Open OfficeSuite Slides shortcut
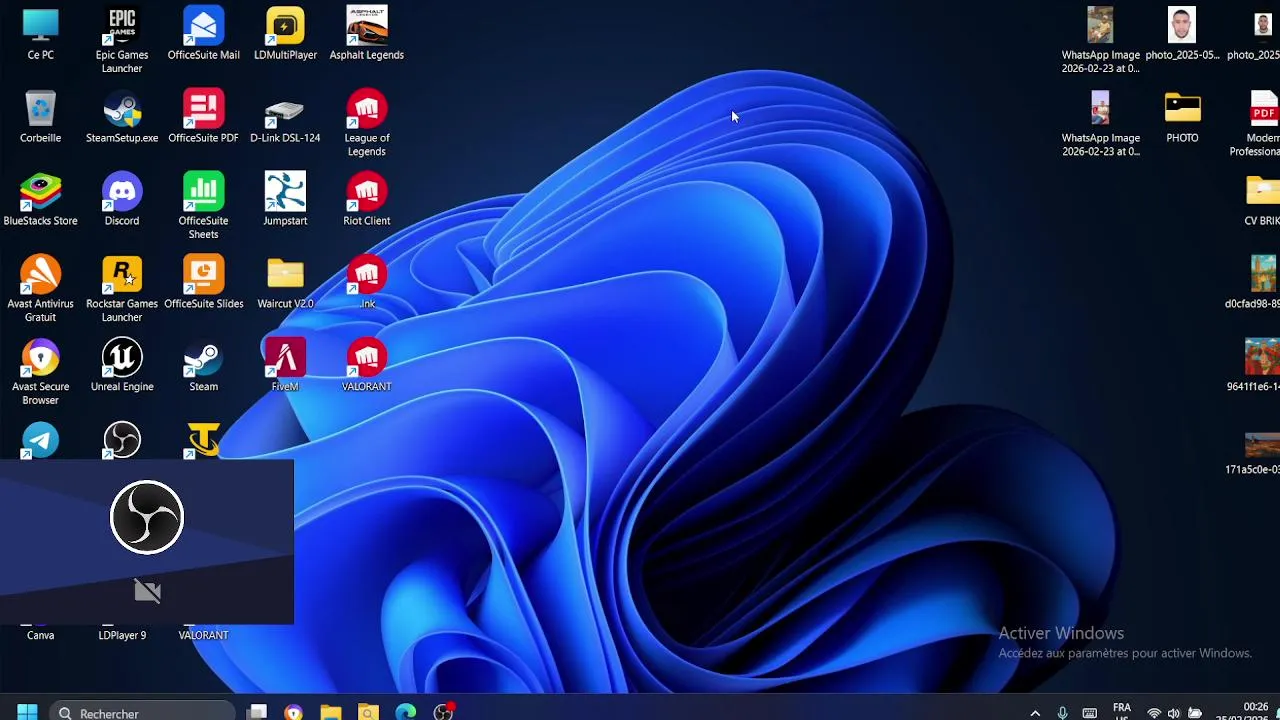 tap(203, 284)
